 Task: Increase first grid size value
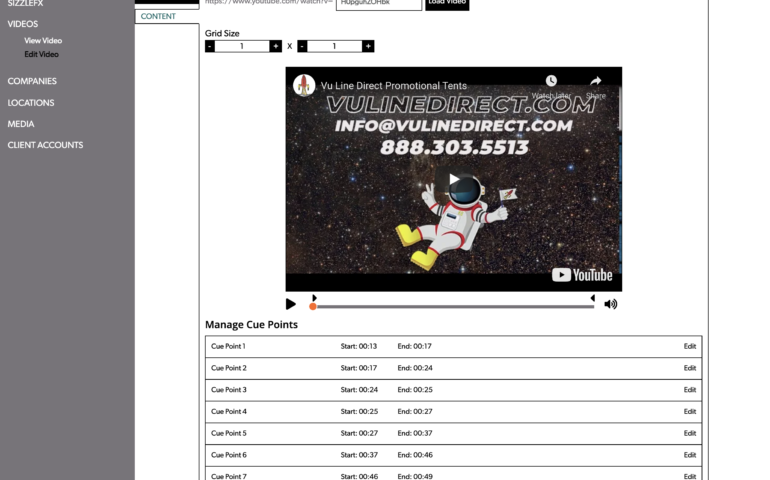[275, 46]
